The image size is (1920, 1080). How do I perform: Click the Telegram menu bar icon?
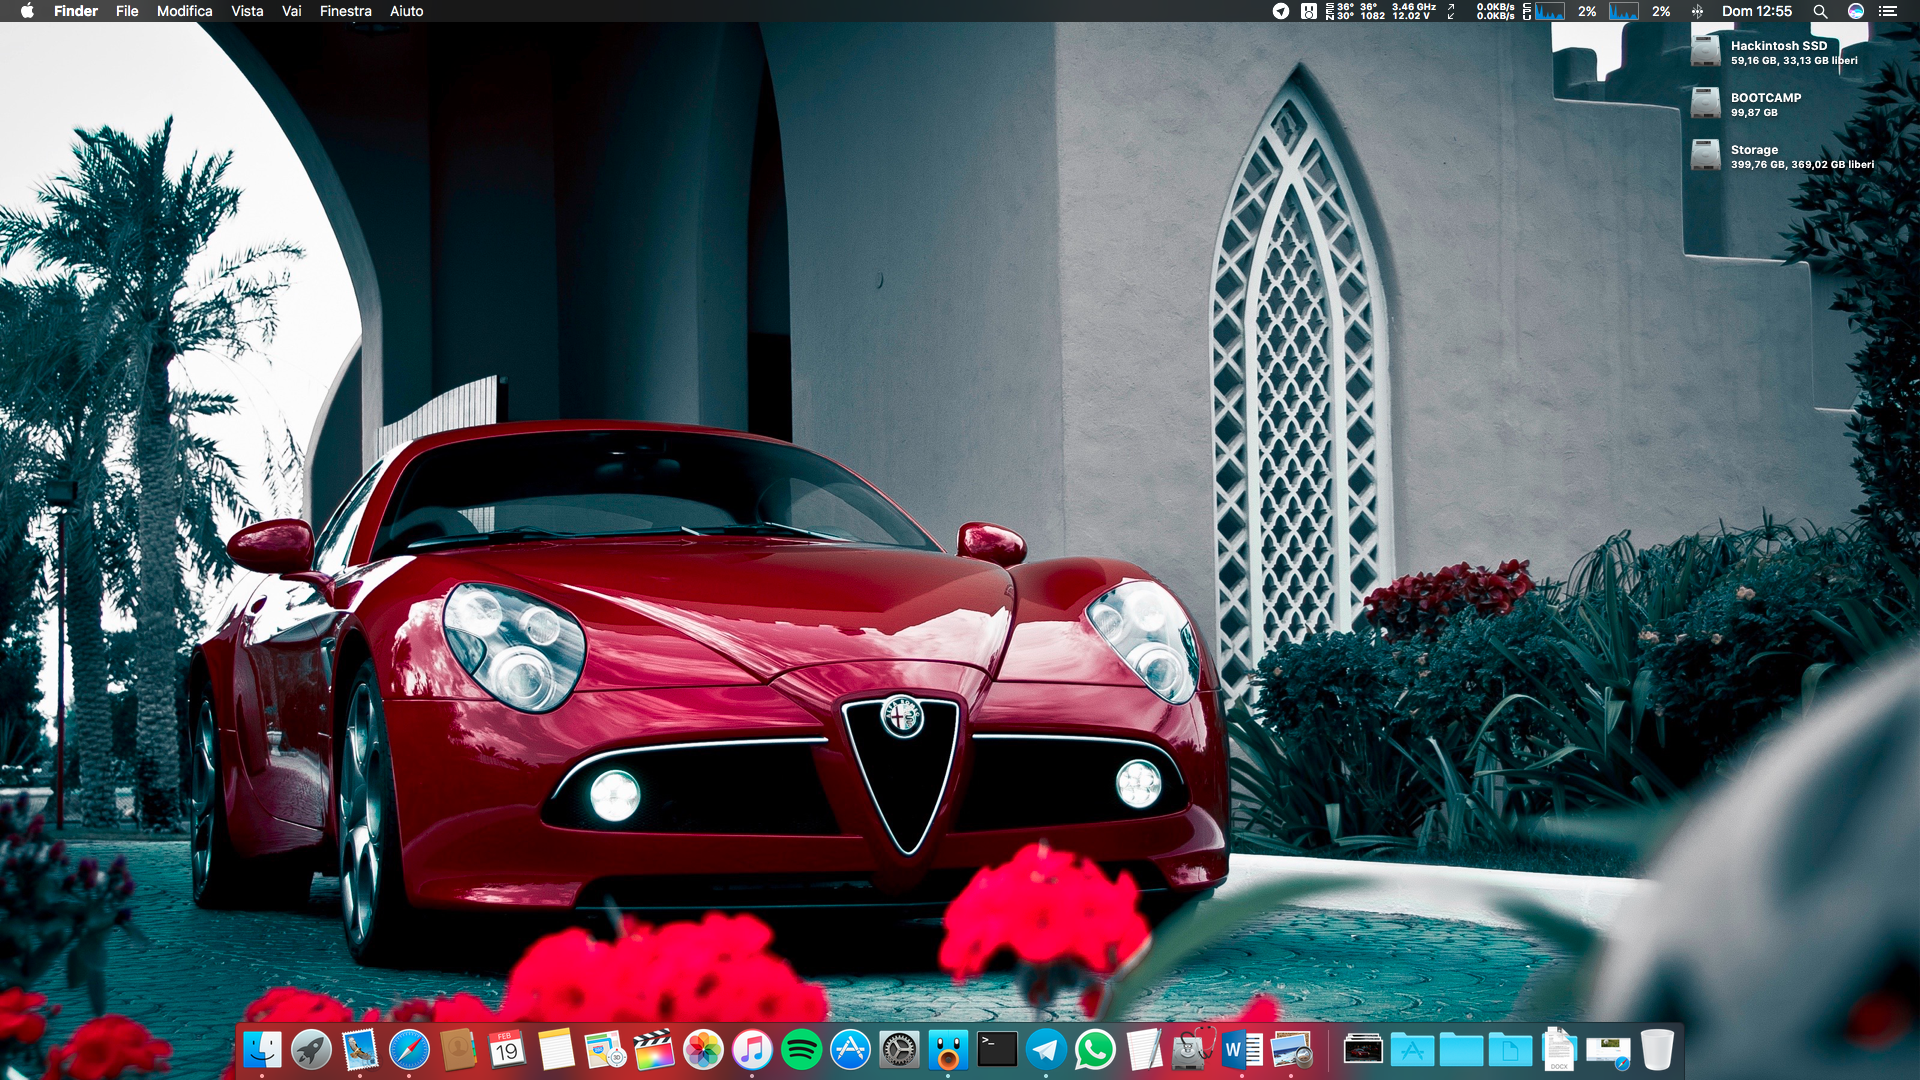1281,11
